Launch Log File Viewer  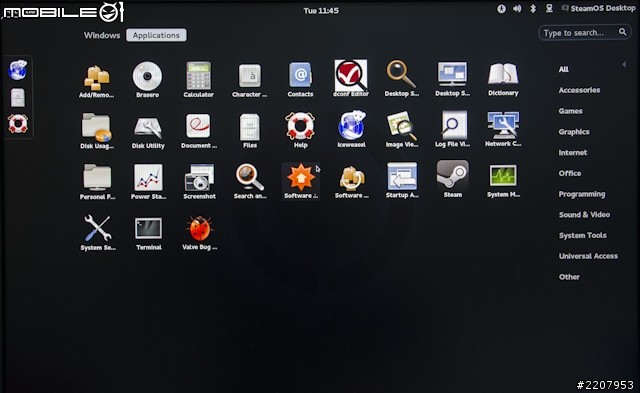(x=452, y=129)
